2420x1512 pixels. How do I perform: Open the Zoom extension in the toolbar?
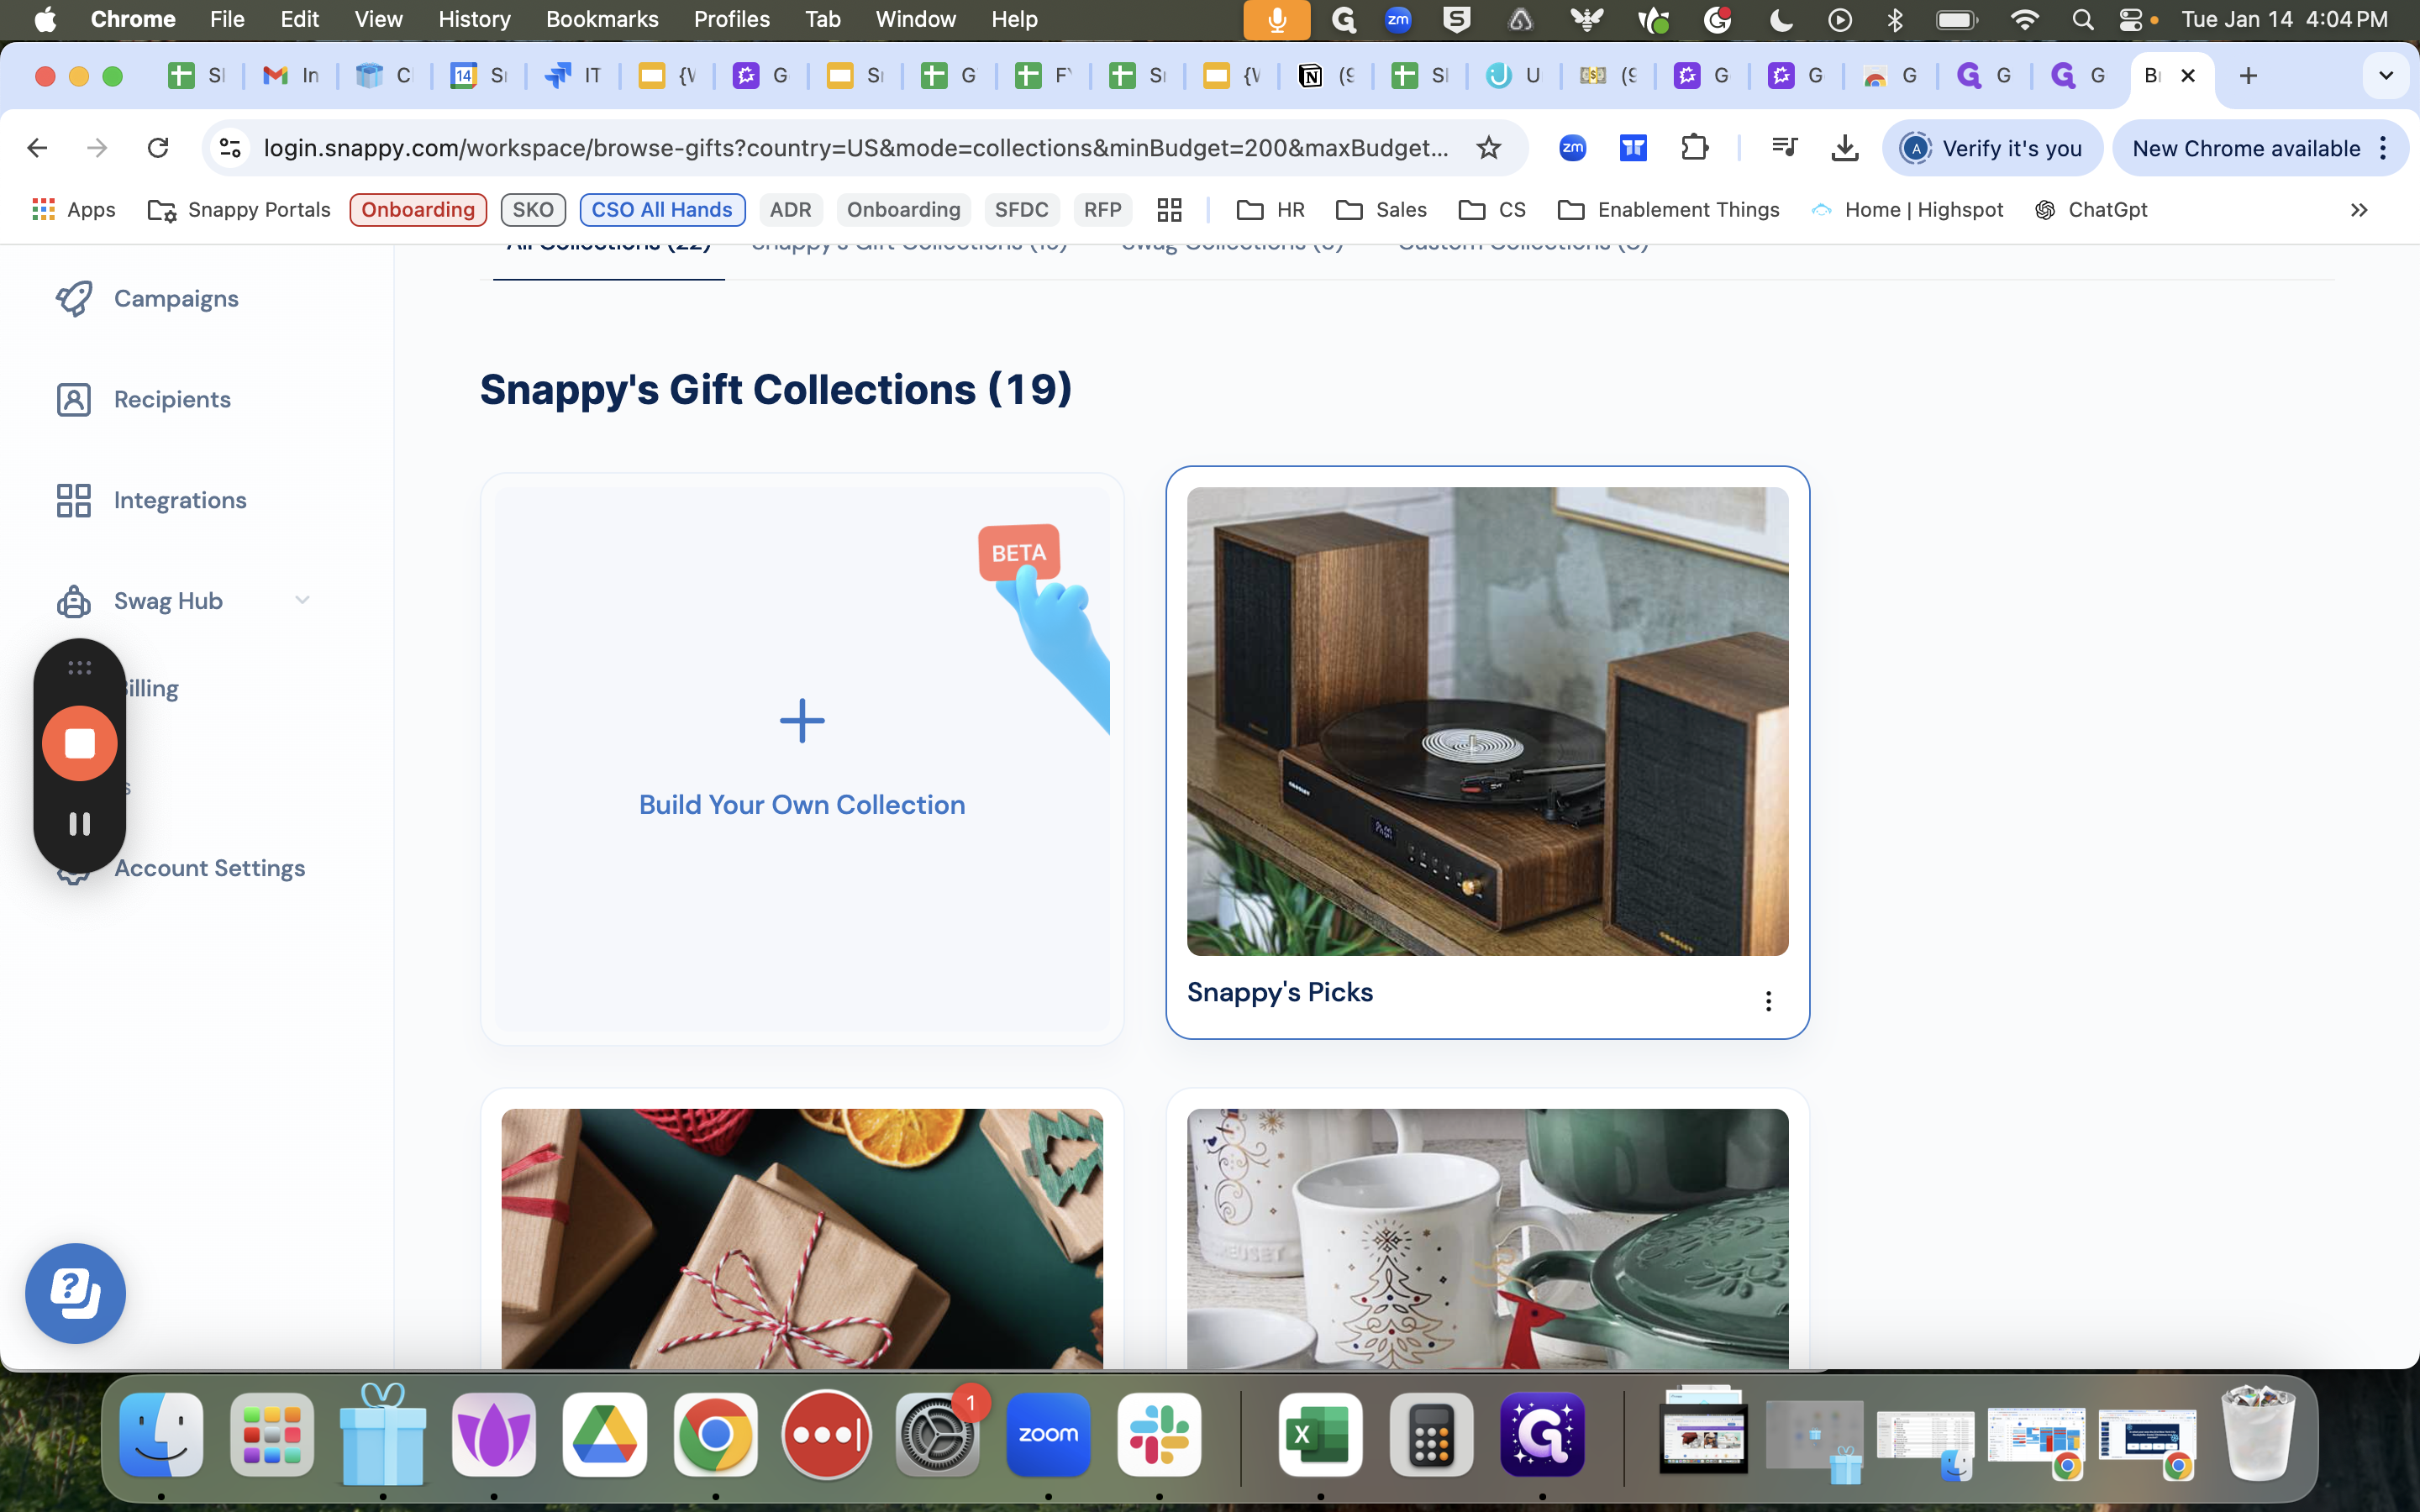(1573, 148)
